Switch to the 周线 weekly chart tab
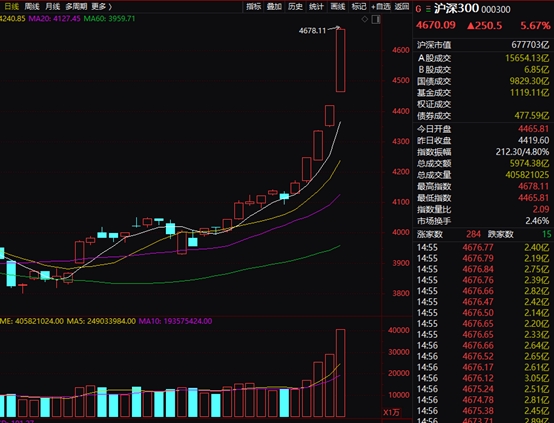 click(x=32, y=6)
